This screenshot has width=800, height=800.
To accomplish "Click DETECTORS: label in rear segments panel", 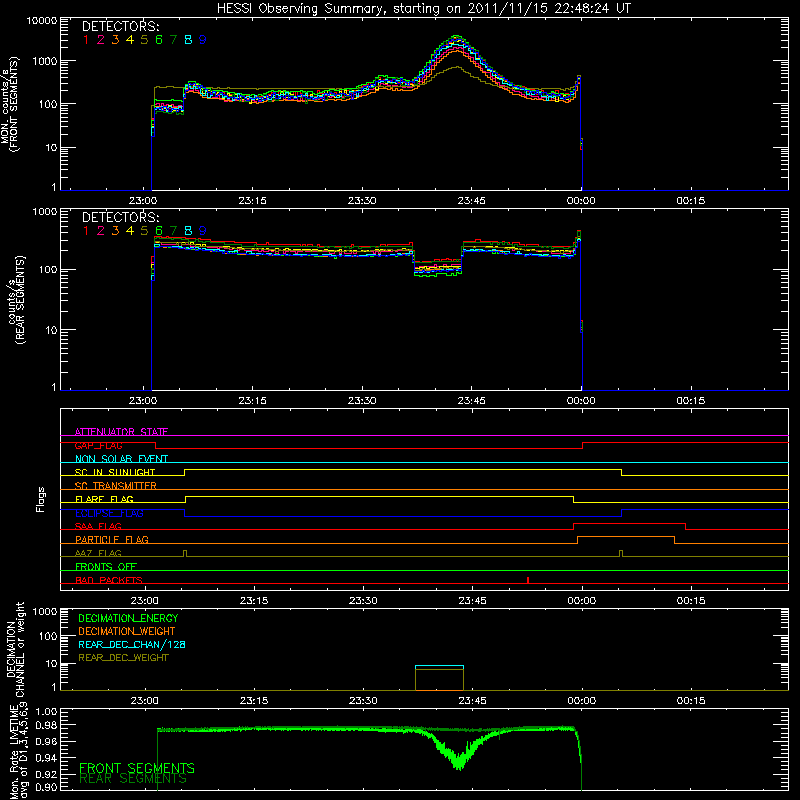I will 120,217.
